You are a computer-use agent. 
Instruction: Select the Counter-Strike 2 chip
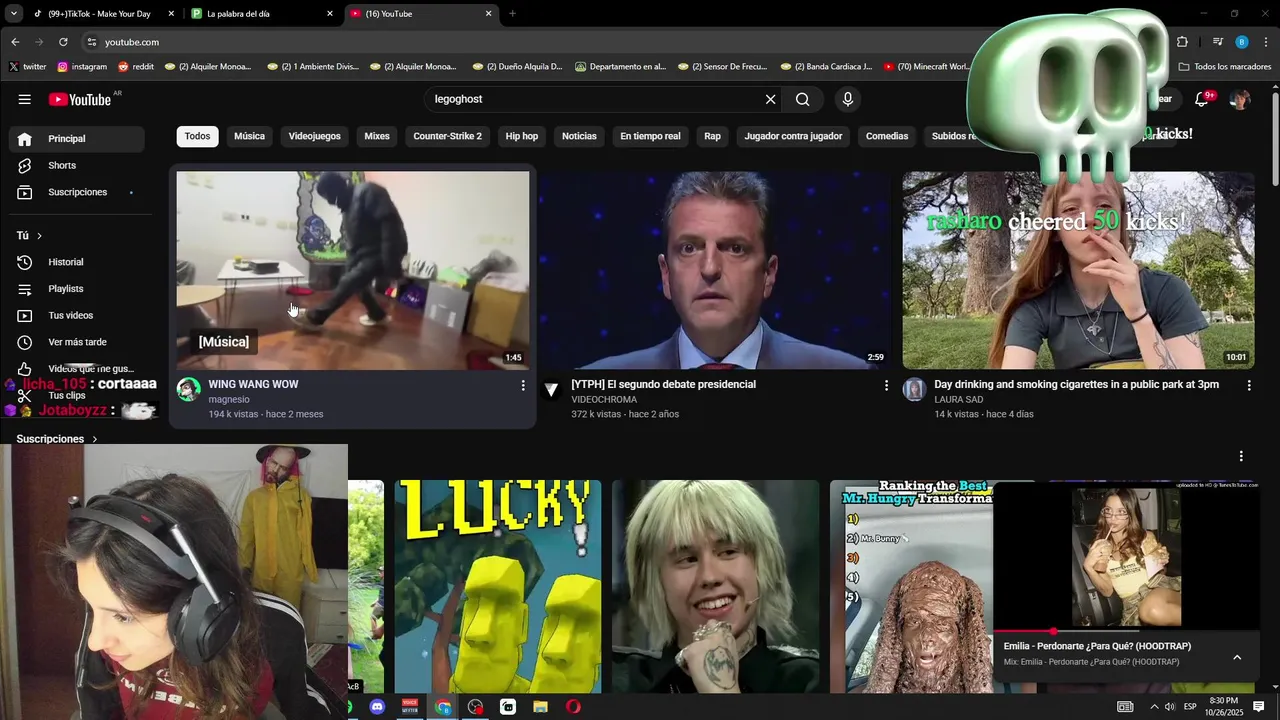tap(447, 136)
